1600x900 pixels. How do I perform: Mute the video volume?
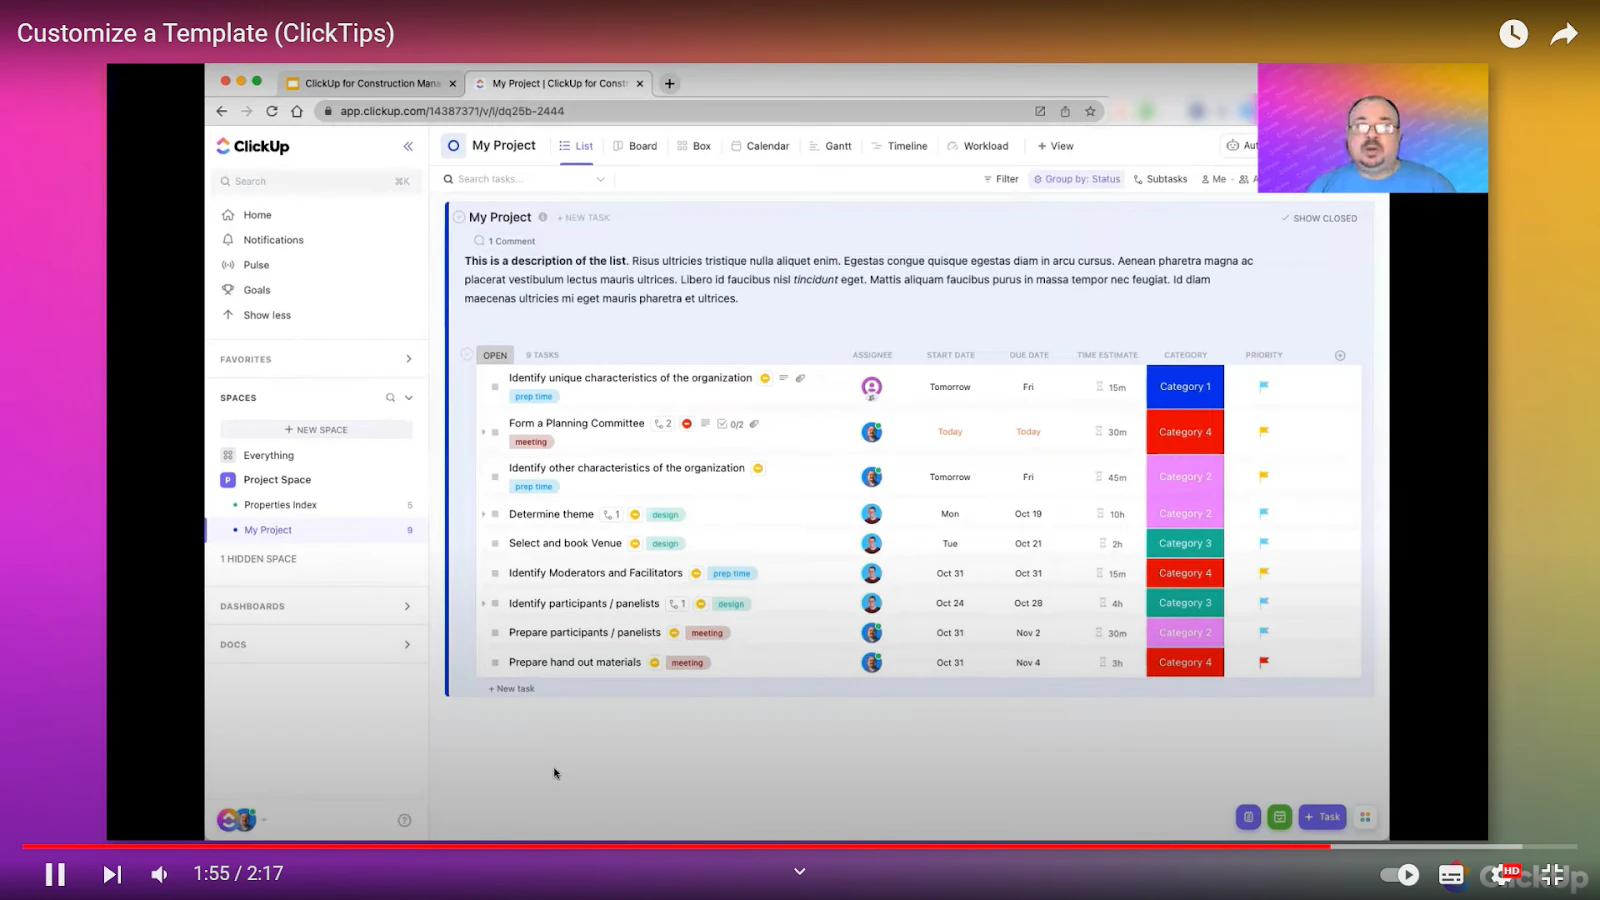tap(160, 874)
